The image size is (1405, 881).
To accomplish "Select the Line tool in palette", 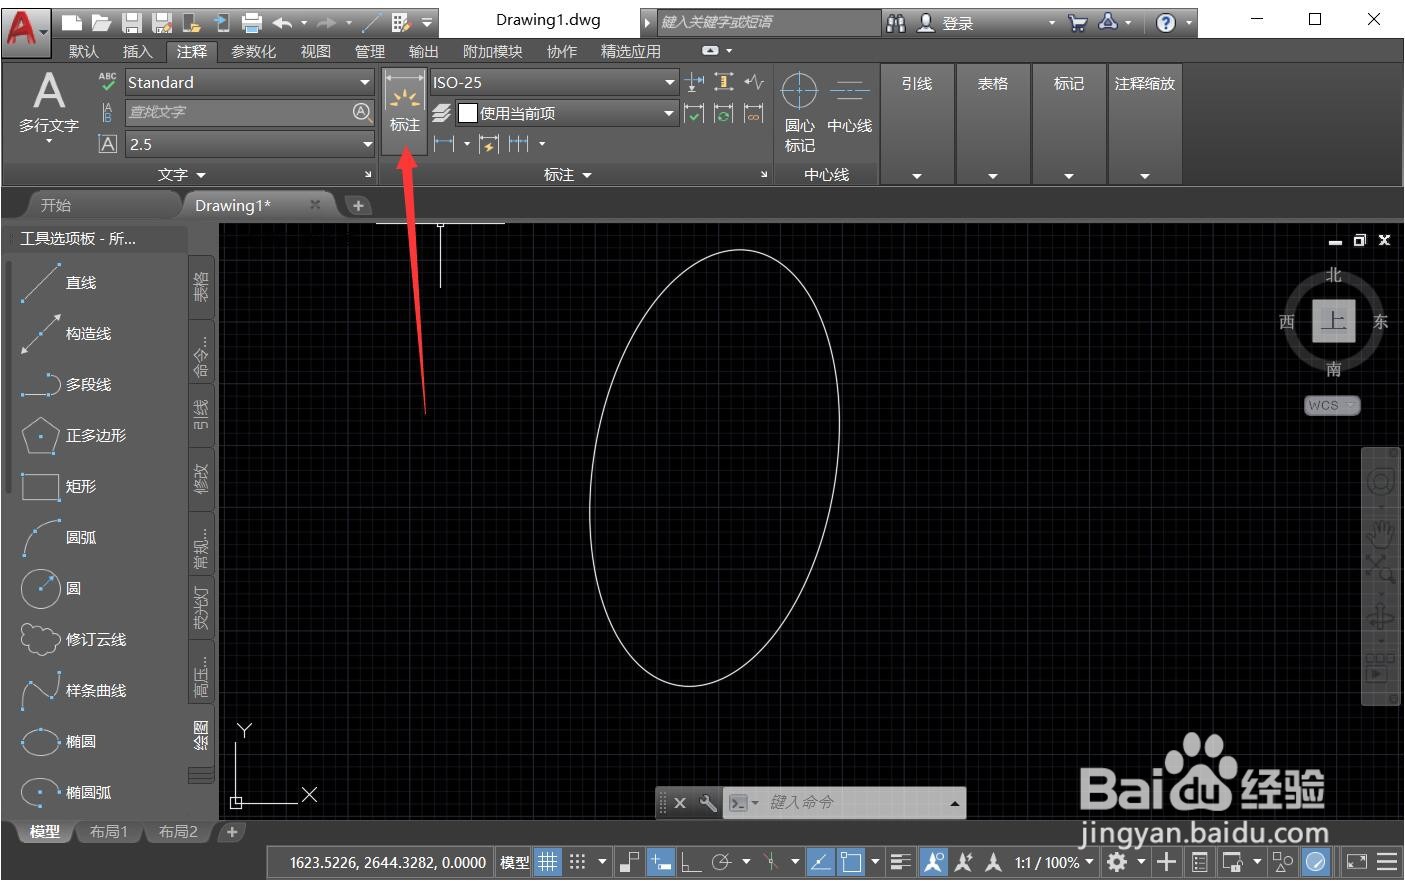I will click(60, 283).
